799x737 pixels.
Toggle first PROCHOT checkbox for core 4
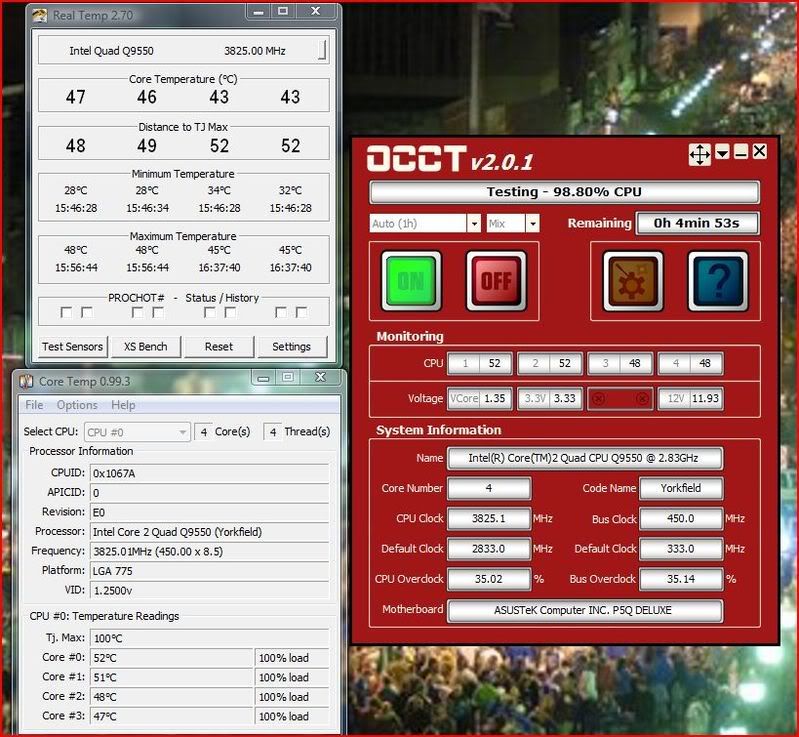pos(280,312)
